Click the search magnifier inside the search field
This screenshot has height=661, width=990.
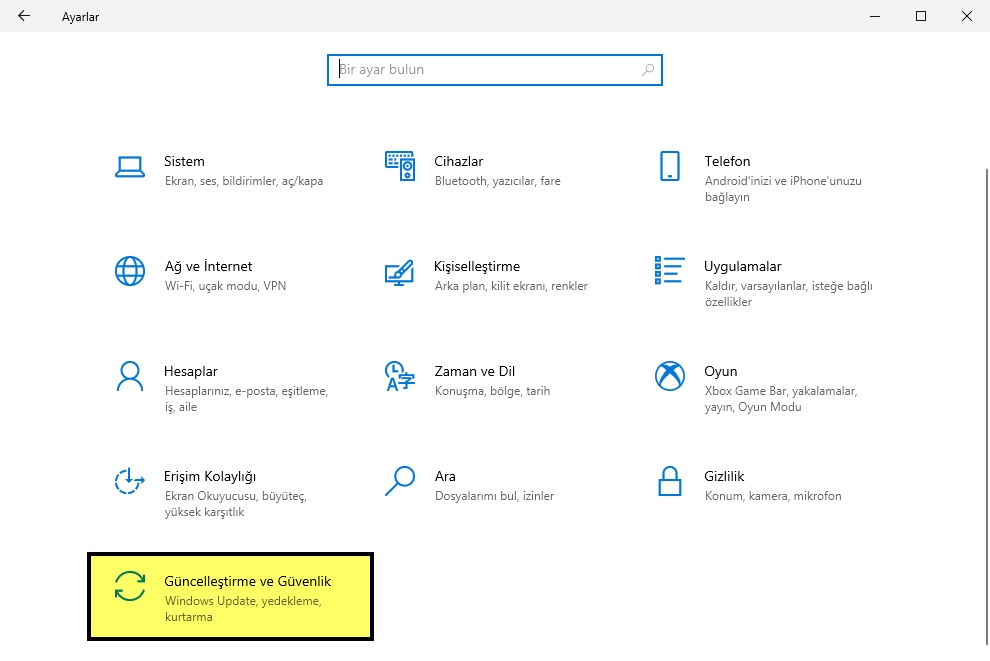pos(648,69)
